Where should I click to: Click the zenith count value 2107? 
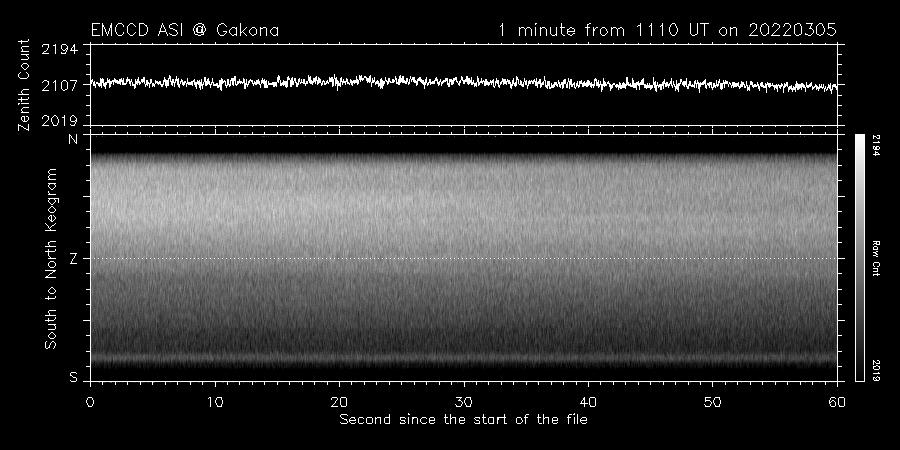(59, 86)
